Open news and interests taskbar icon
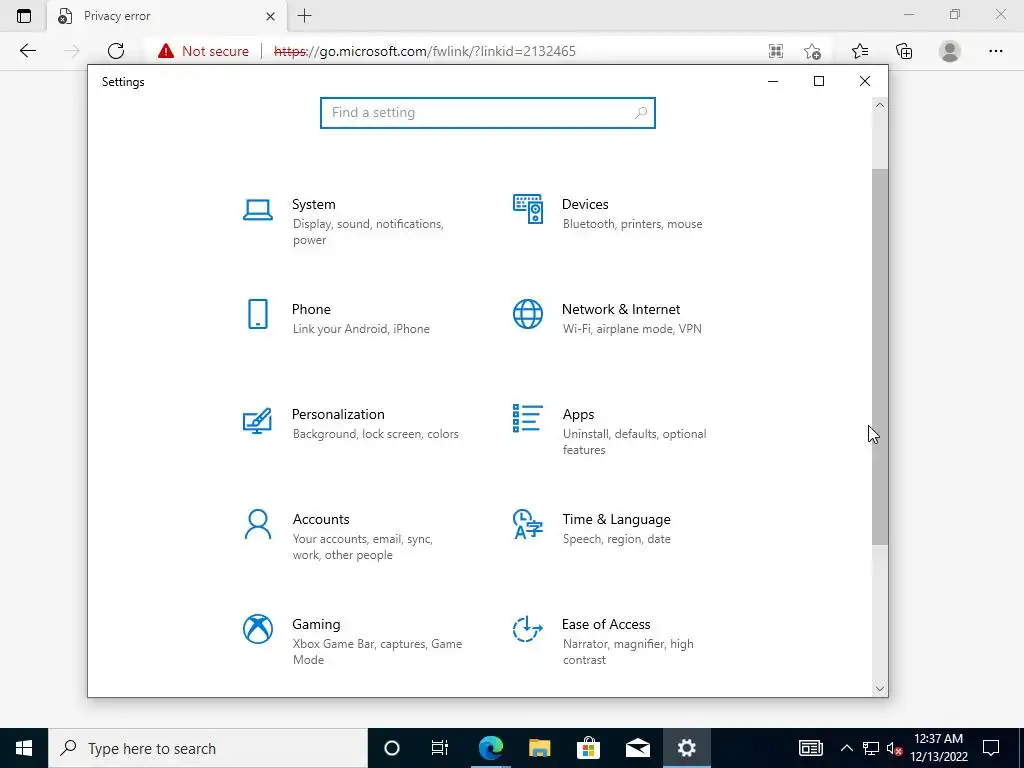Viewport: 1024px width, 768px height. coord(810,748)
